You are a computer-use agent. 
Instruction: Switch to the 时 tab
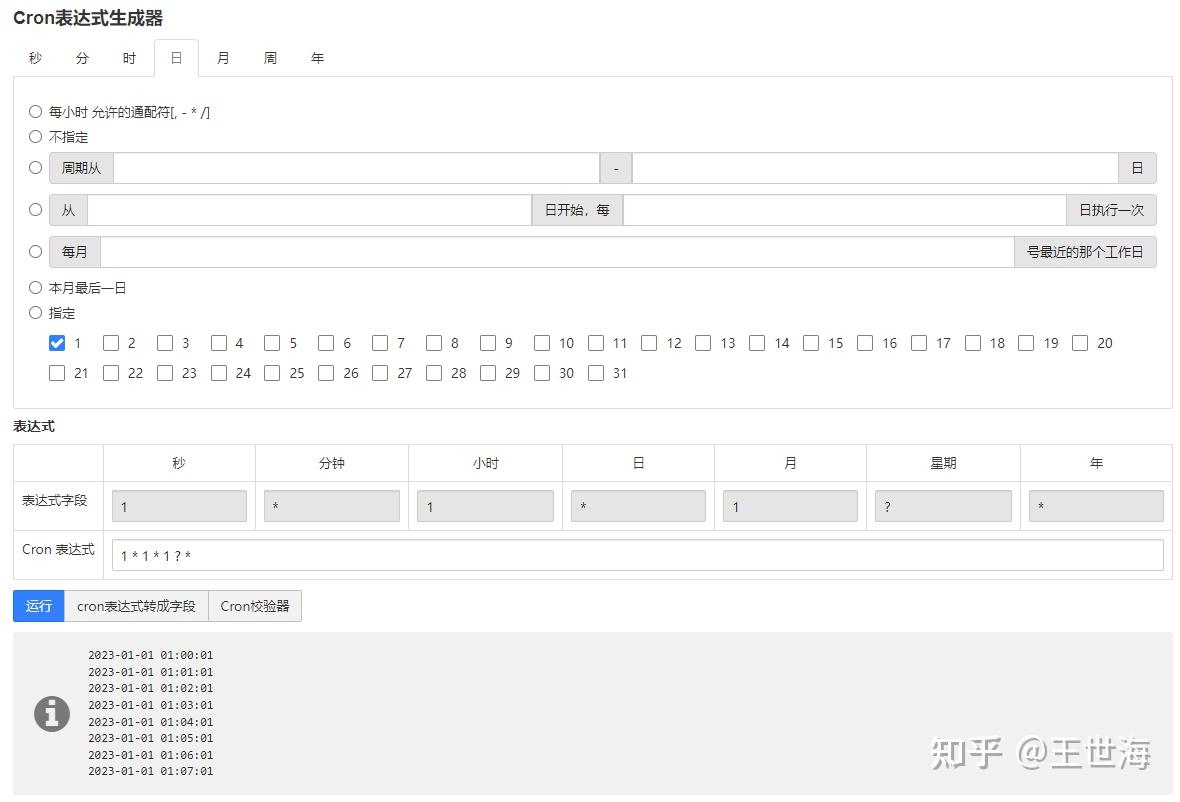coord(129,58)
